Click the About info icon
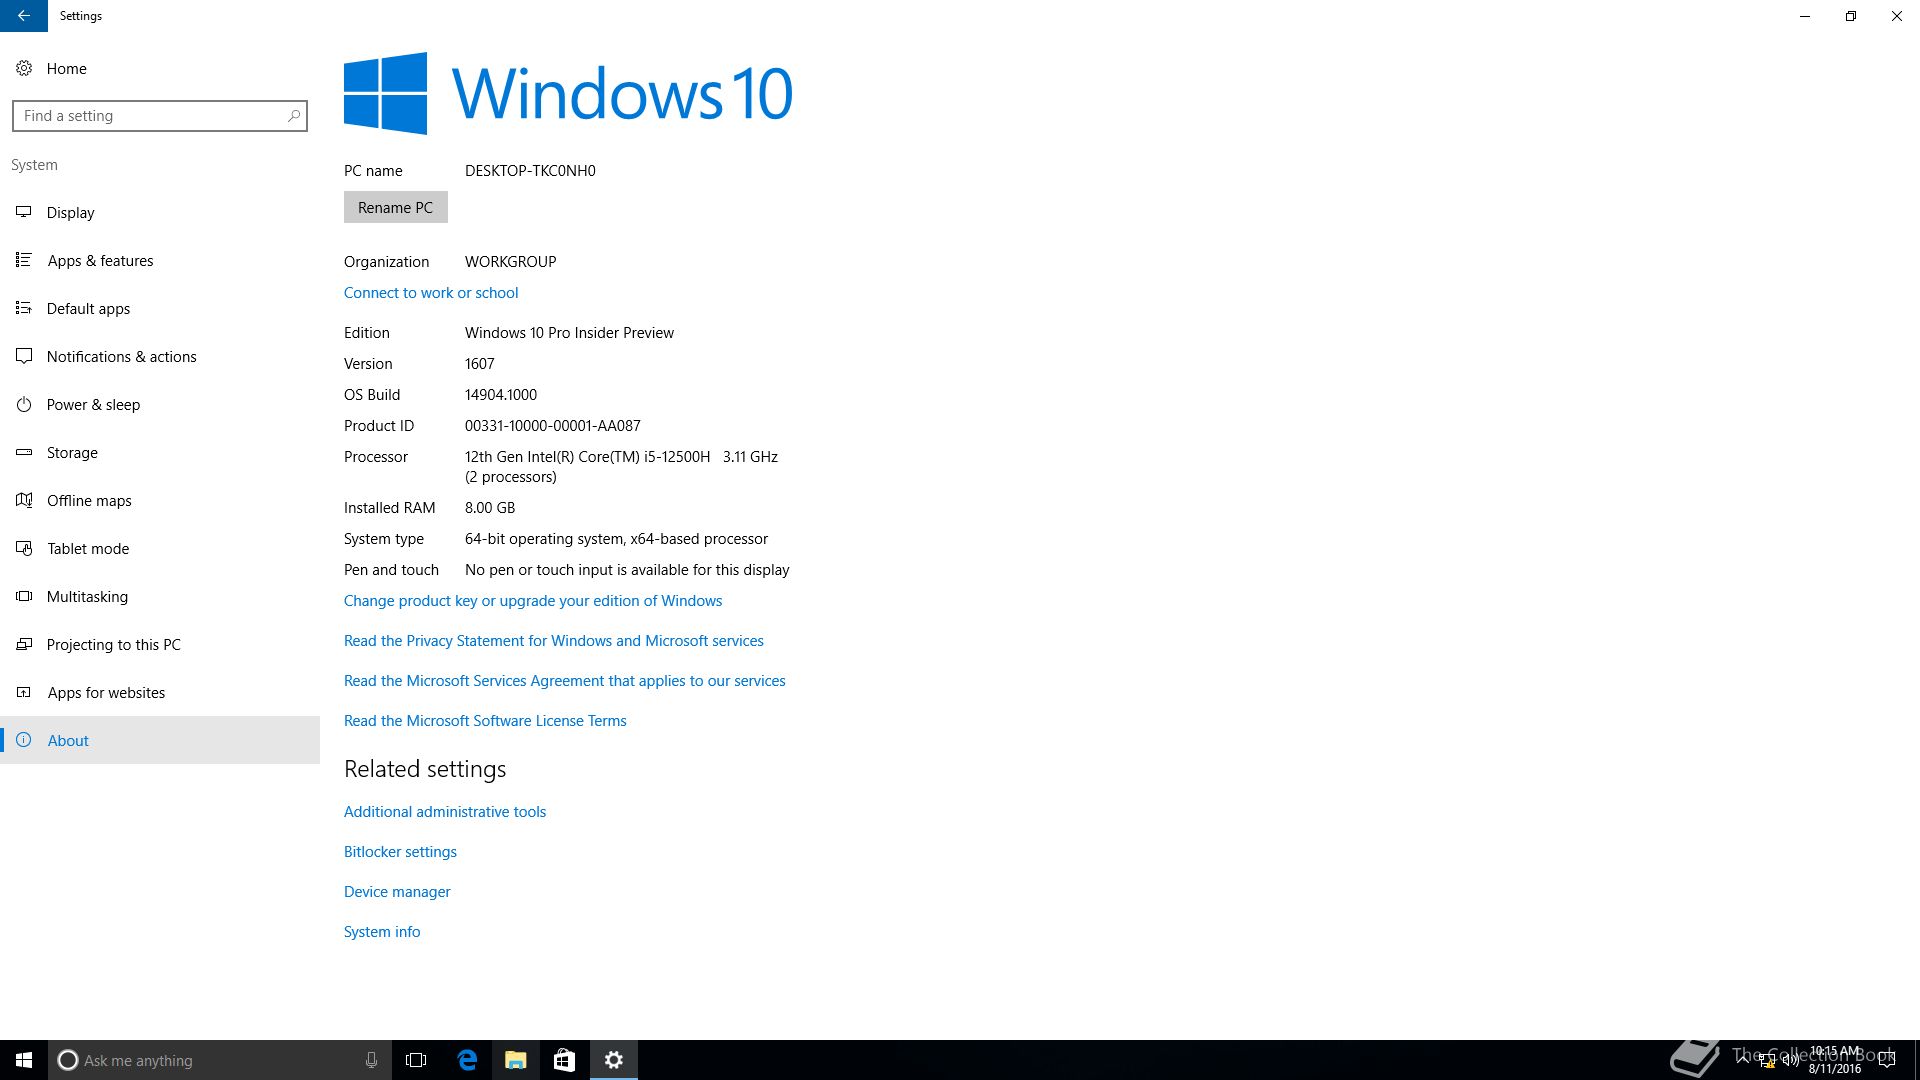The width and height of the screenshot is (1920, 1080). click(x=24, y=740)
